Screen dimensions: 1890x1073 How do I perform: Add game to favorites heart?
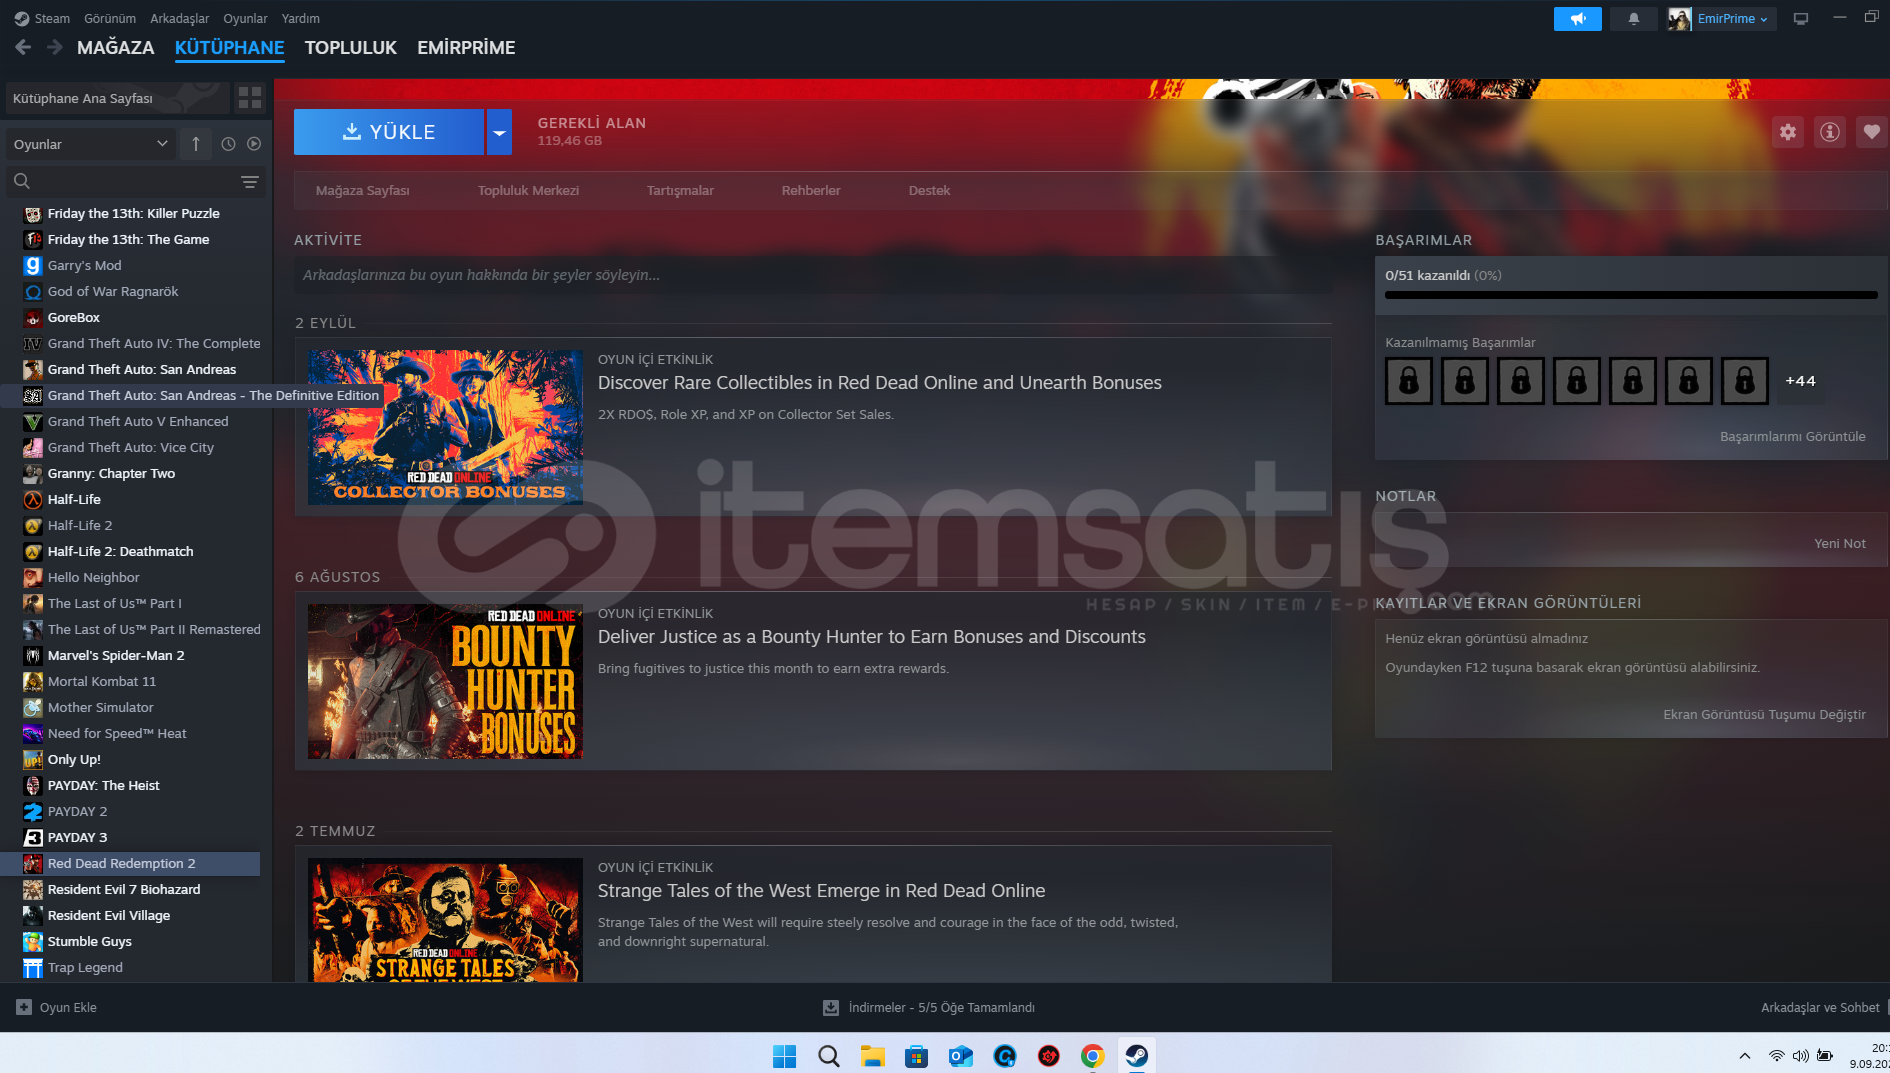tap(1872, 132)
